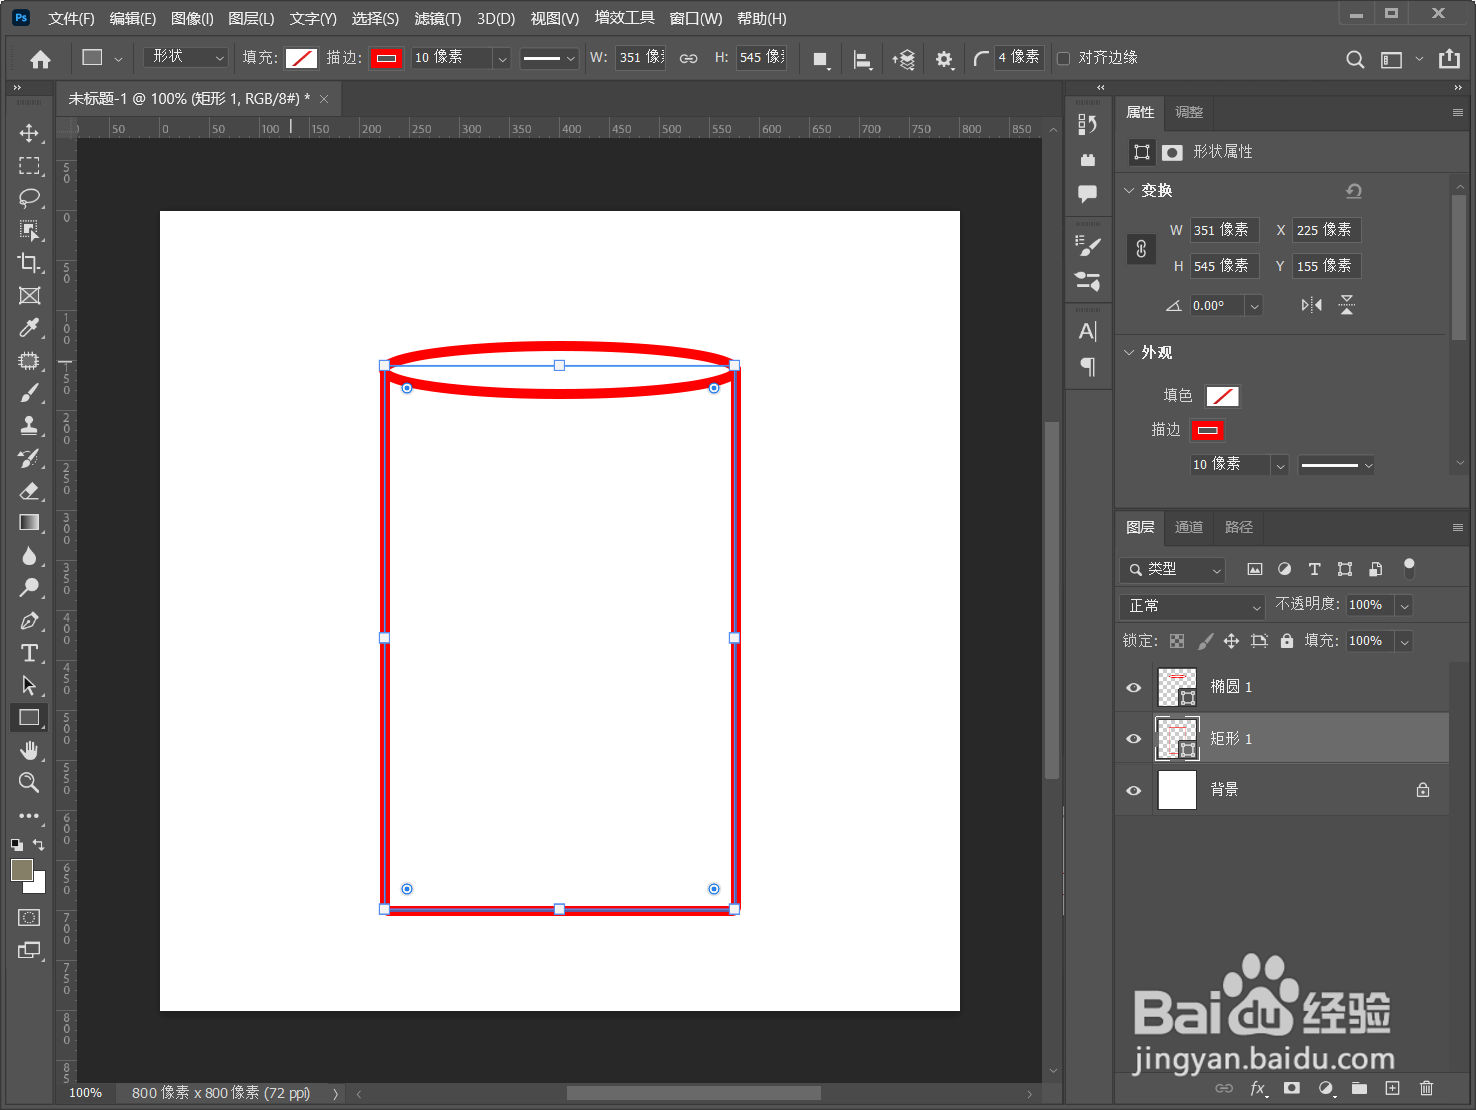1476x1110 pixels.
Task: Click the rotation angle field 0.00°
Action: tap(1217, 306)
